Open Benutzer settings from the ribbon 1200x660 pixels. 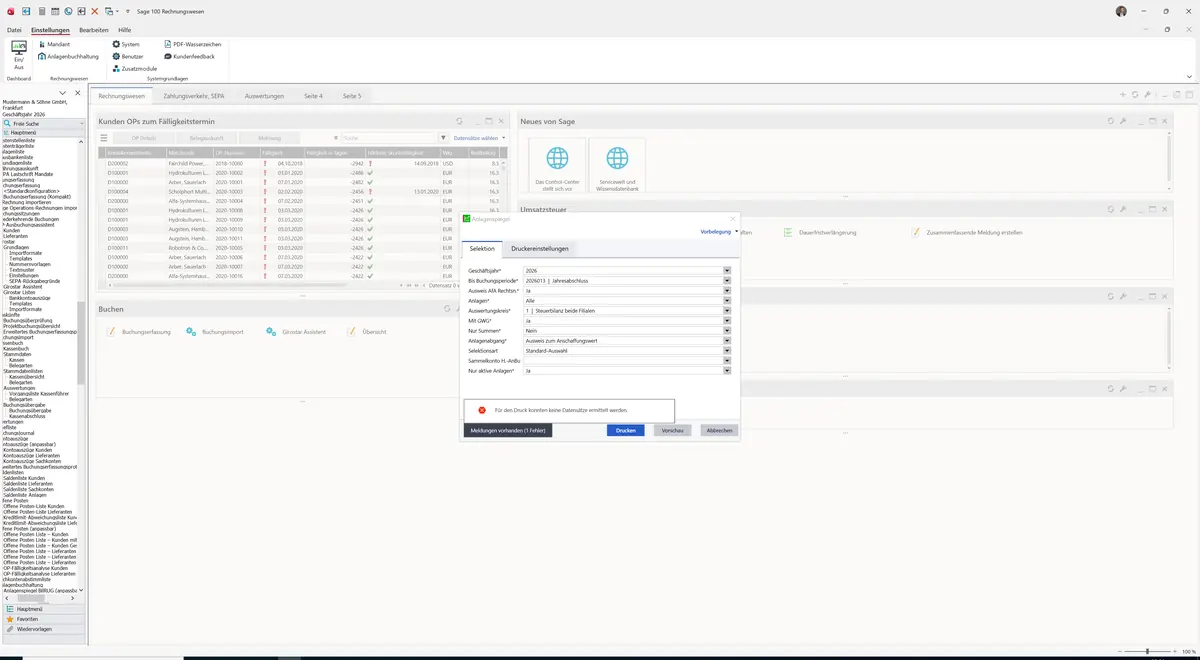tap(128, 56)
